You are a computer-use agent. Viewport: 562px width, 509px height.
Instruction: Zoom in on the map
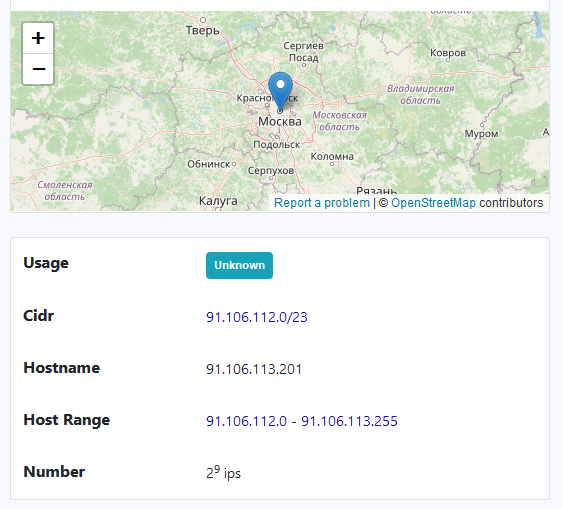[38, 38]
